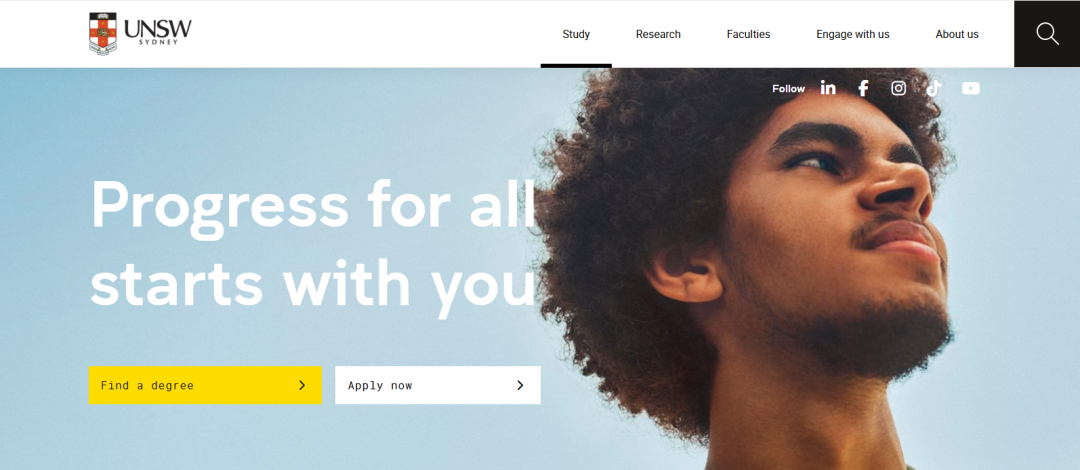The width and height of the screenshot is (1080, 470).
Task: Expand the About us menu
Action: [x=957, y=34]
